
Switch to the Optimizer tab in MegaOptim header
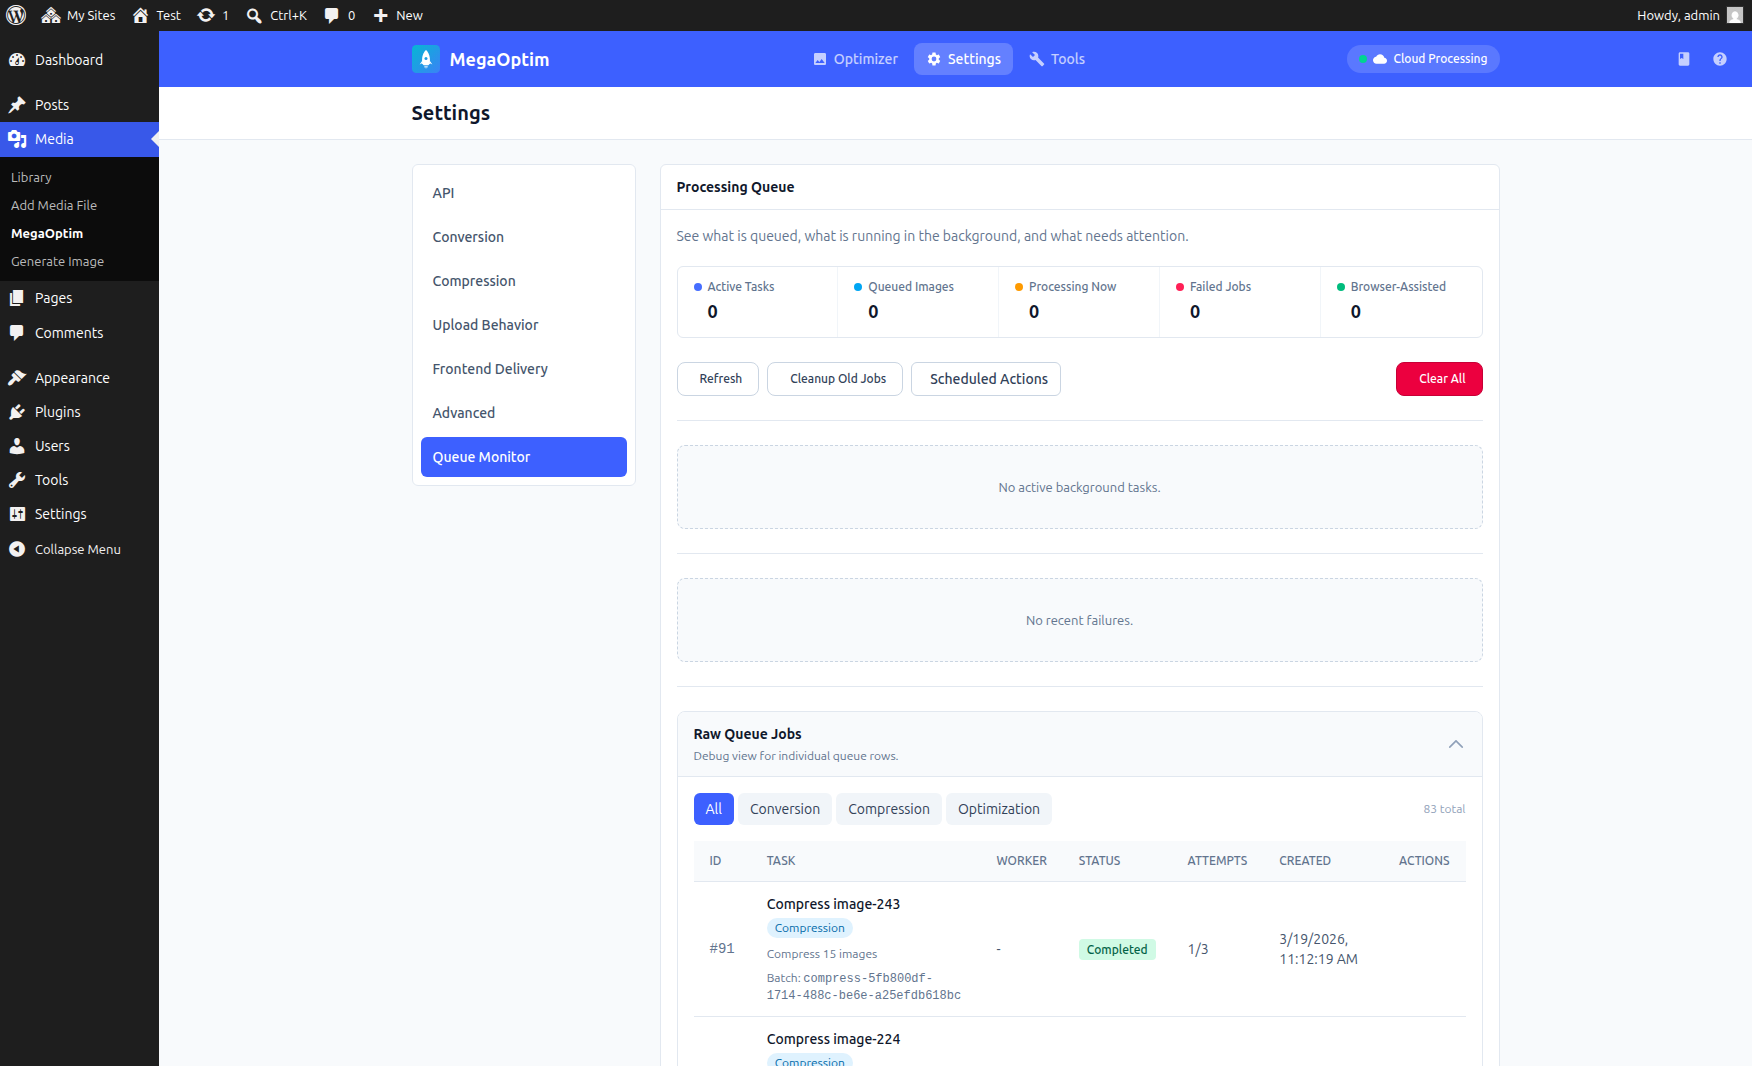pyautogui.click(x=855, y=59)
